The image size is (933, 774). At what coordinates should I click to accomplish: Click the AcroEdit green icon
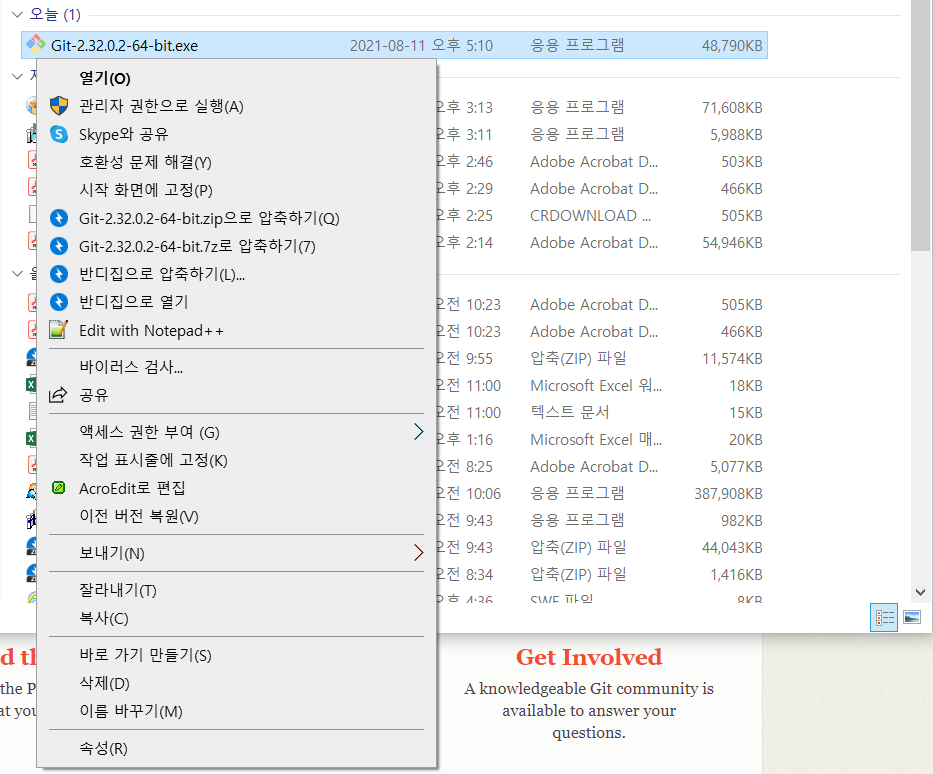tap(58, 488)
